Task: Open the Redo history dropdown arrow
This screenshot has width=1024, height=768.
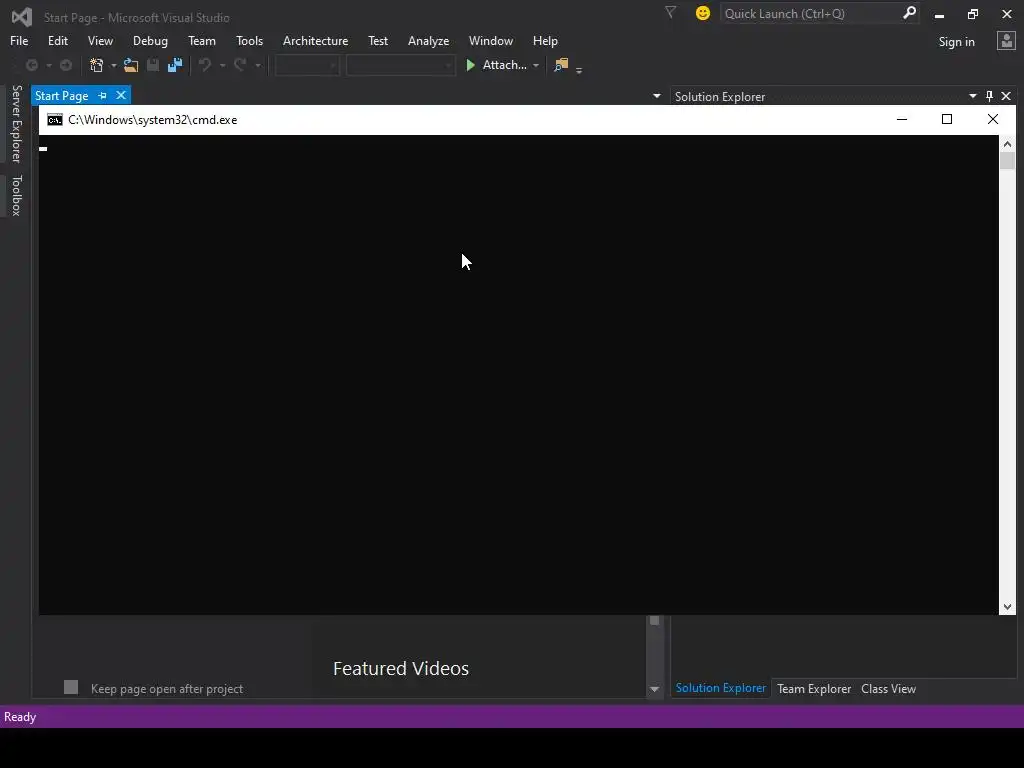Action: (x=257, y=65)
